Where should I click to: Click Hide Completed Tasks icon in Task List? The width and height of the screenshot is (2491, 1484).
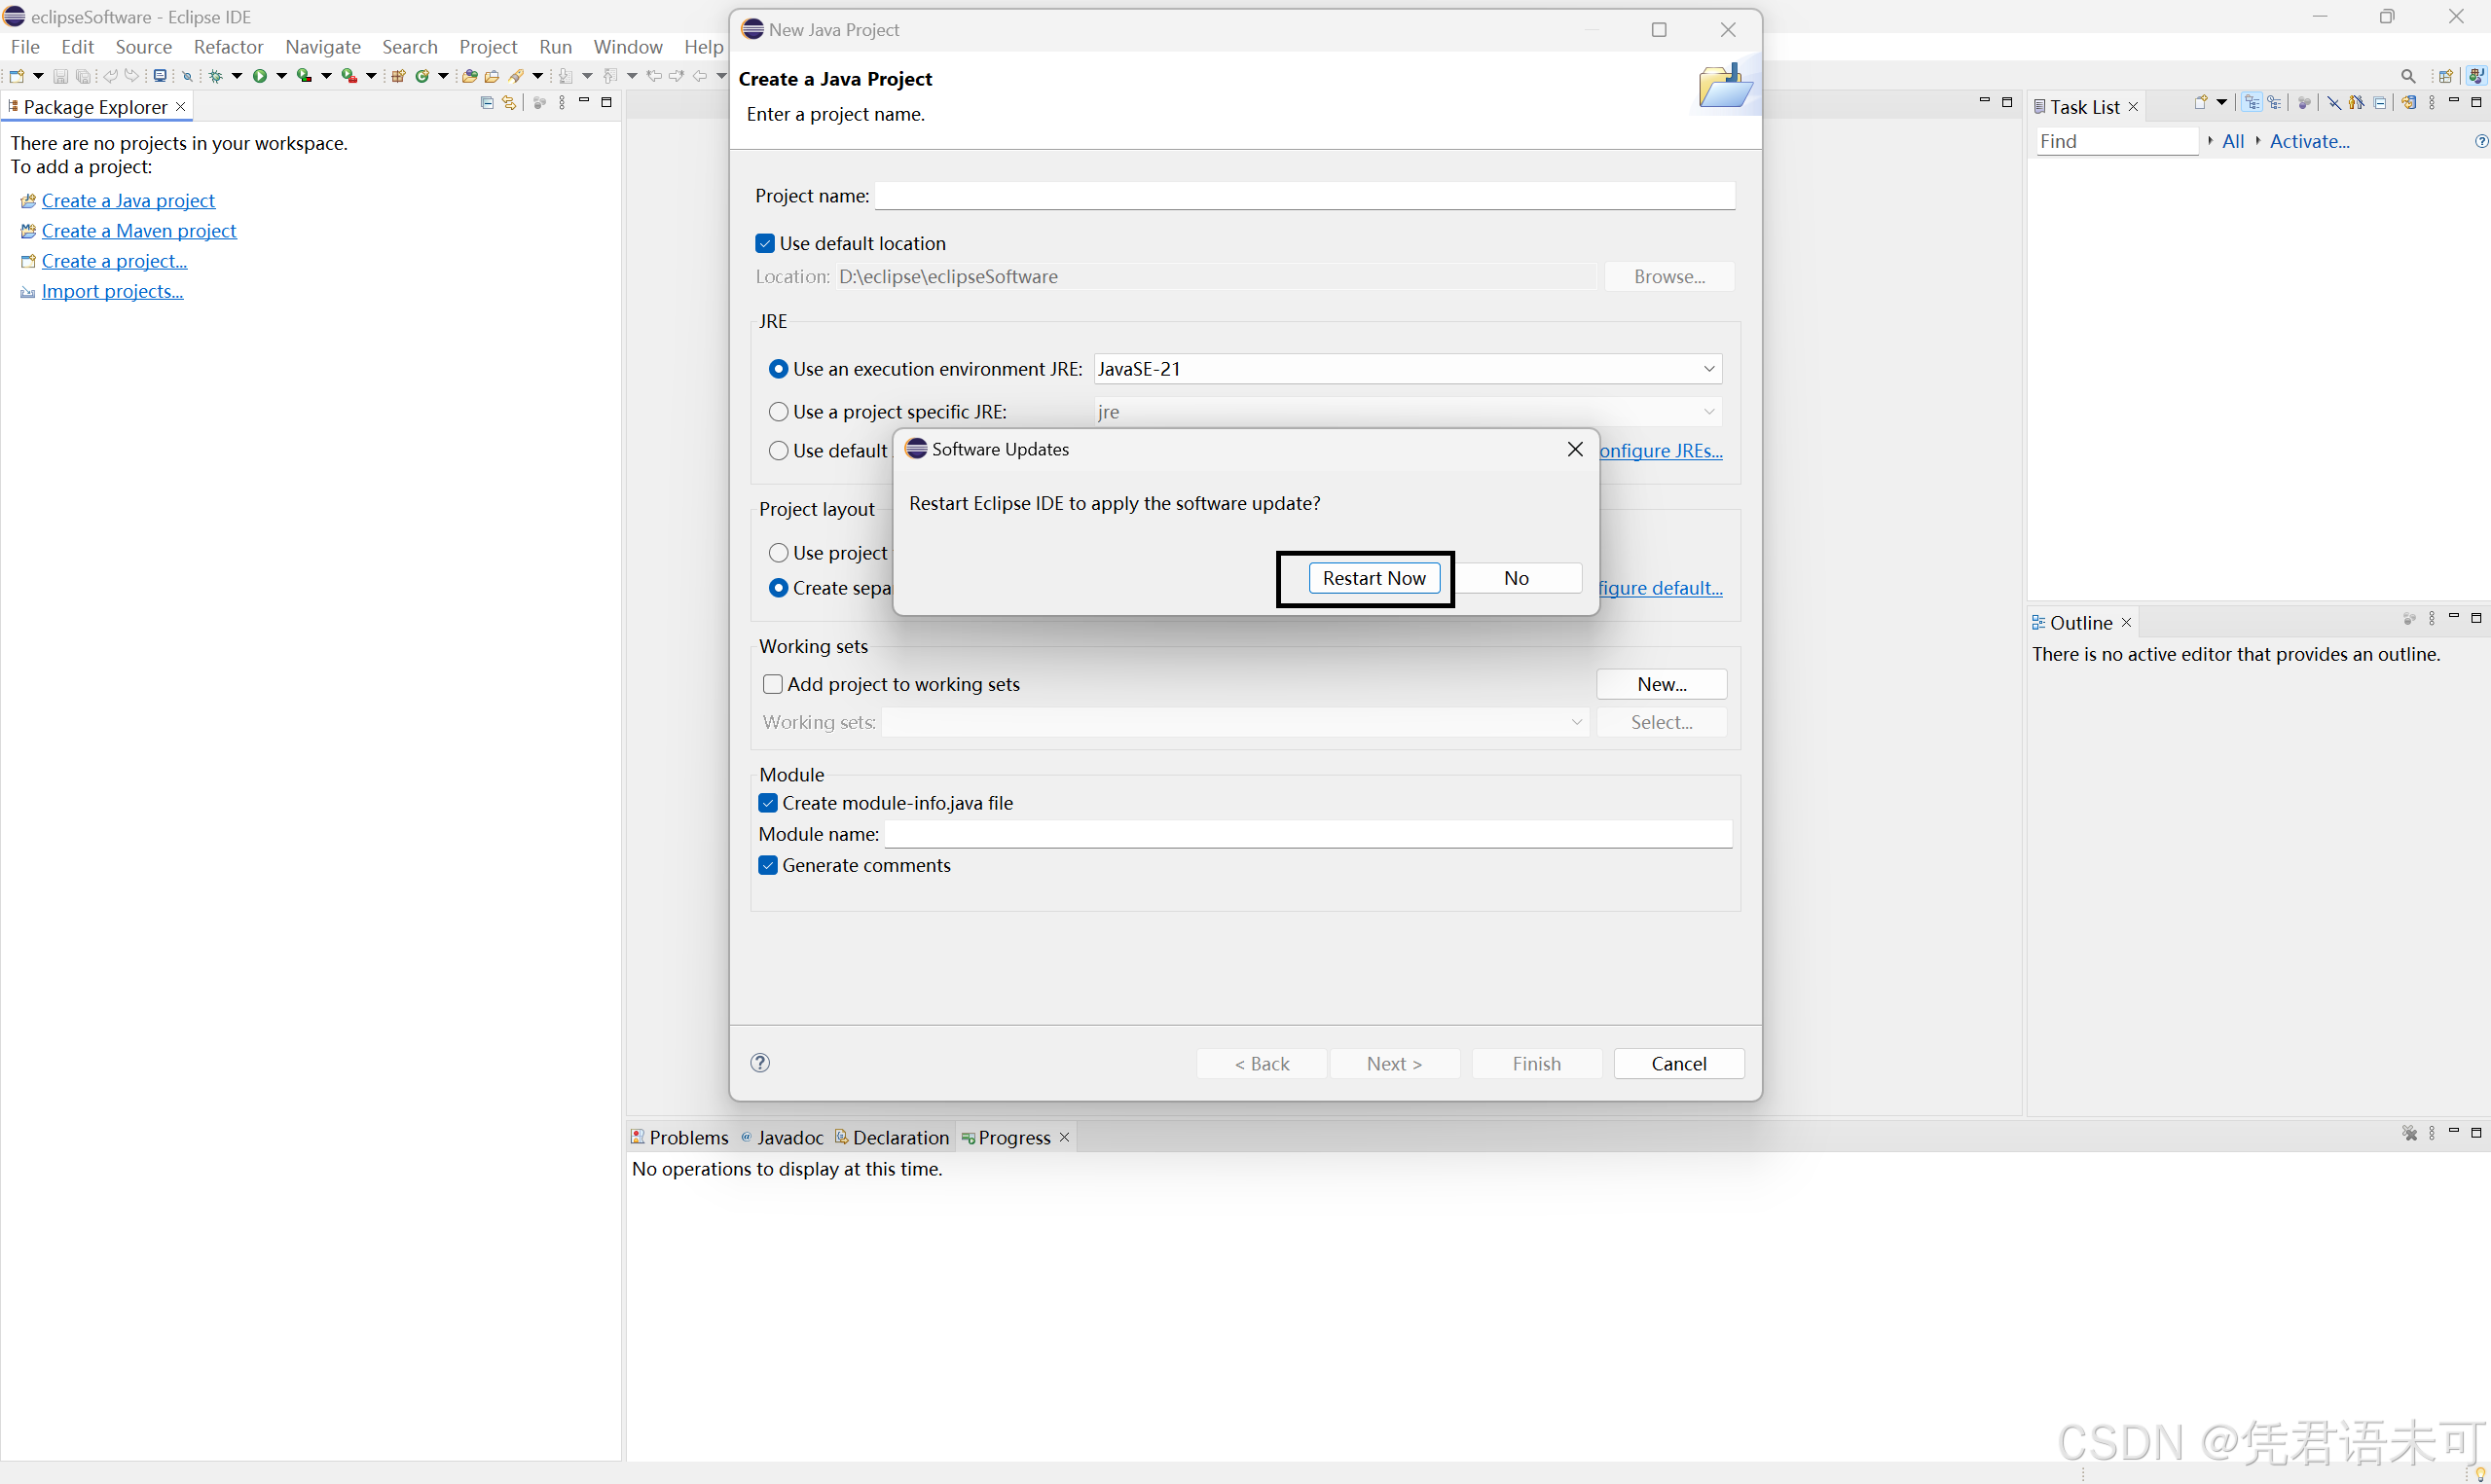point(2334,102)
